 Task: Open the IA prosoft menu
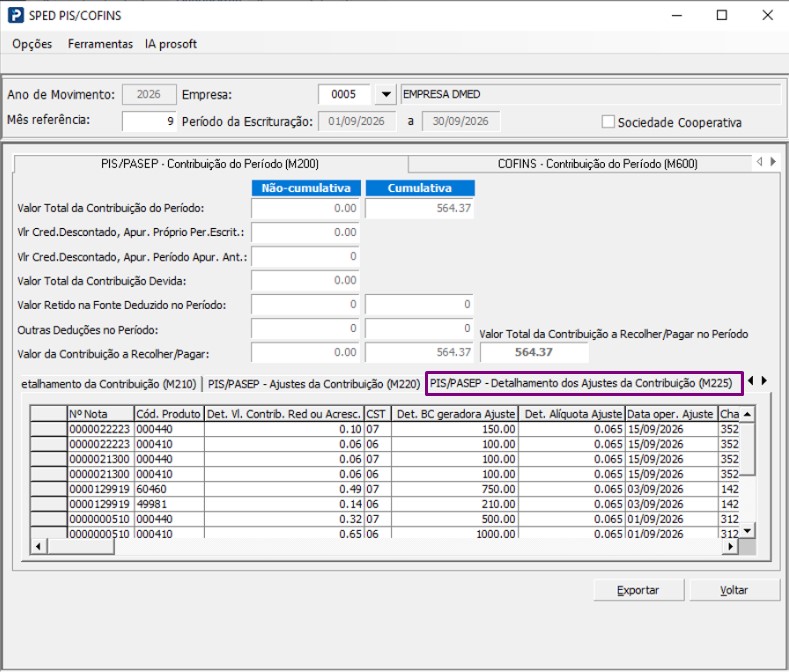[171, 44]
